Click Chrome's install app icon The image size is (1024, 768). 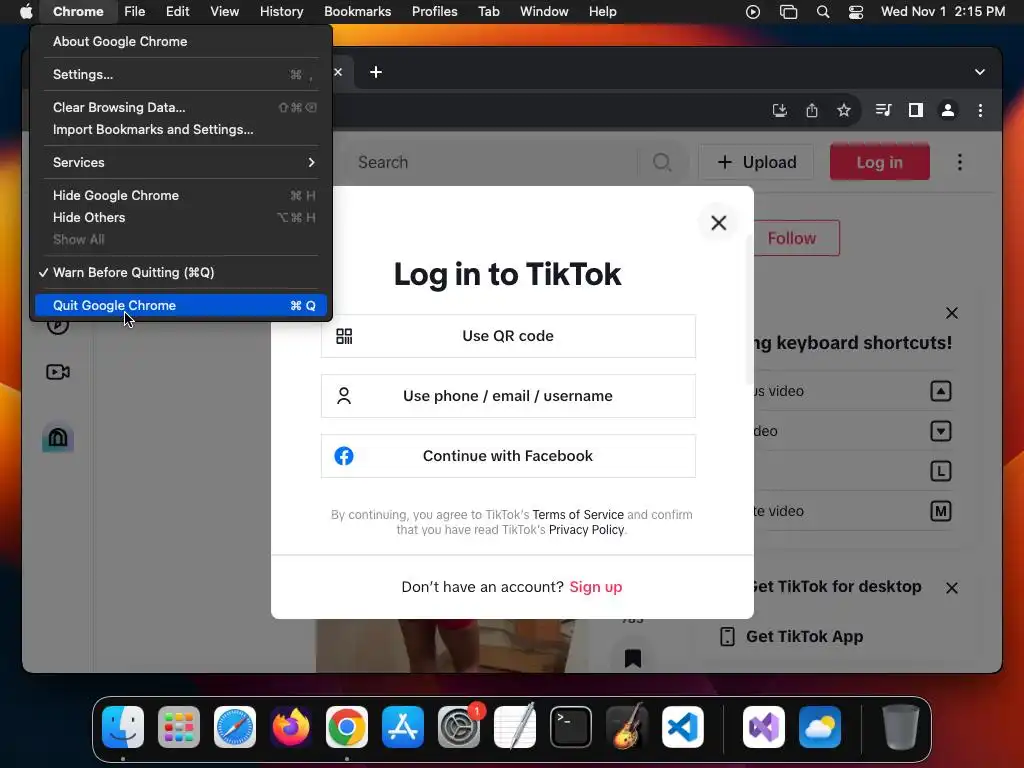pos(780,110)
